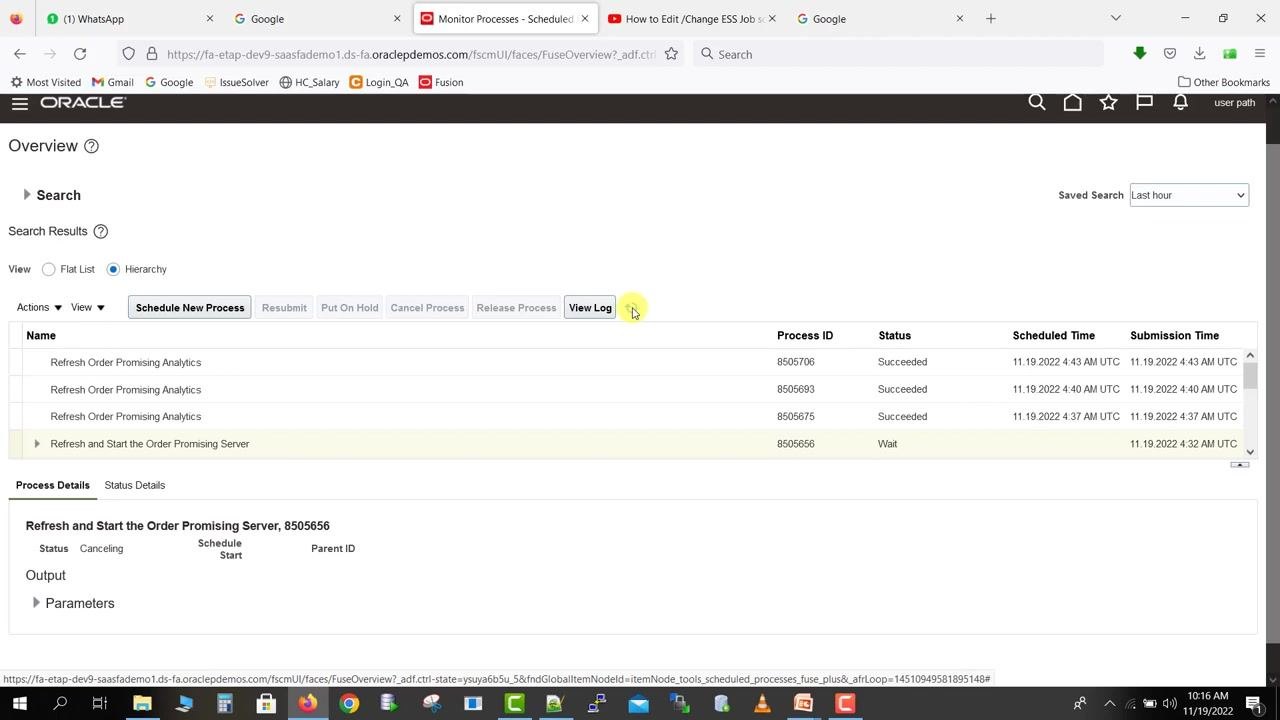Click the results table vertical scrollbar thumb

[1250, 376]
